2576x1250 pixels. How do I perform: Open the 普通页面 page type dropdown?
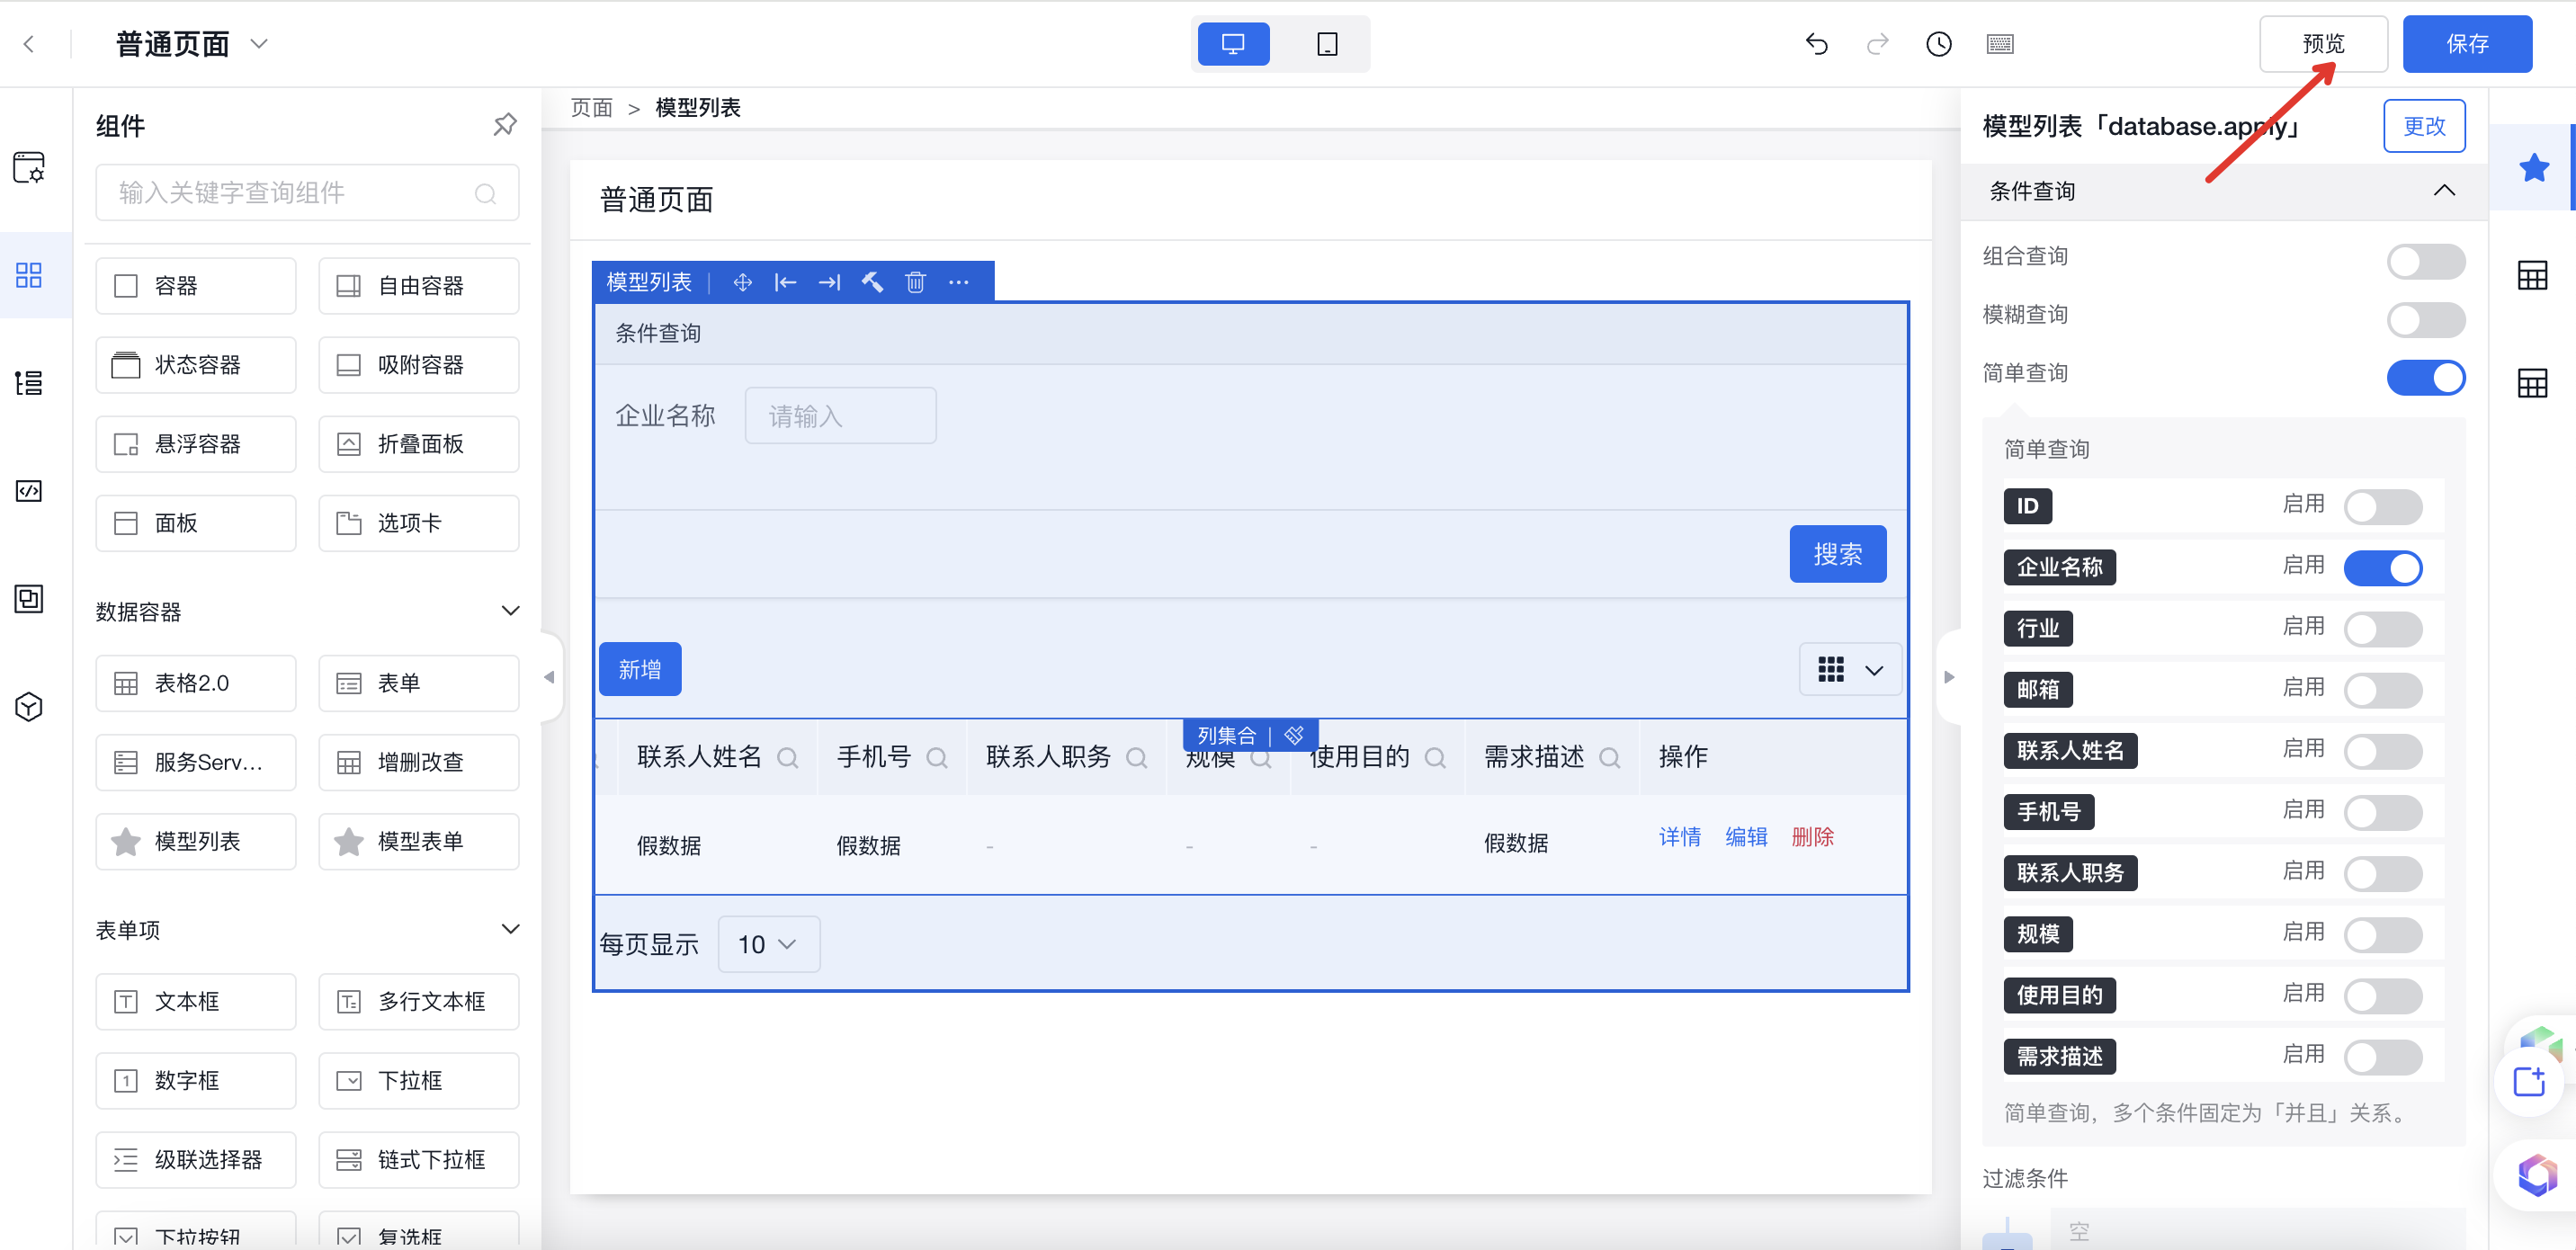click(259, 44)
